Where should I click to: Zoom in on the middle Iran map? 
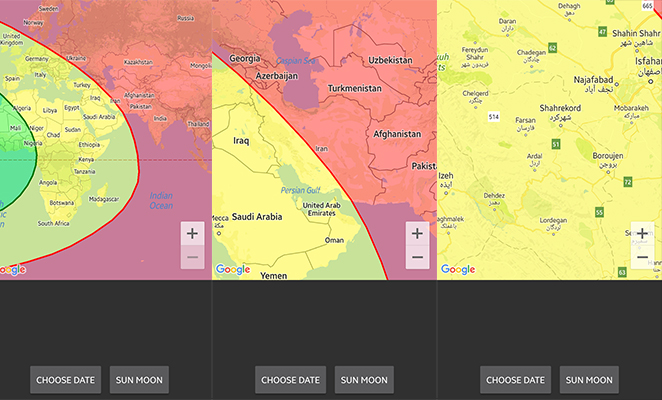point(417,234)
